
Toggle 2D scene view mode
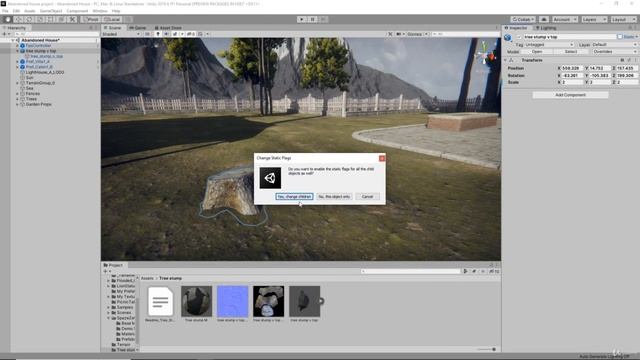tap(147, 34)
